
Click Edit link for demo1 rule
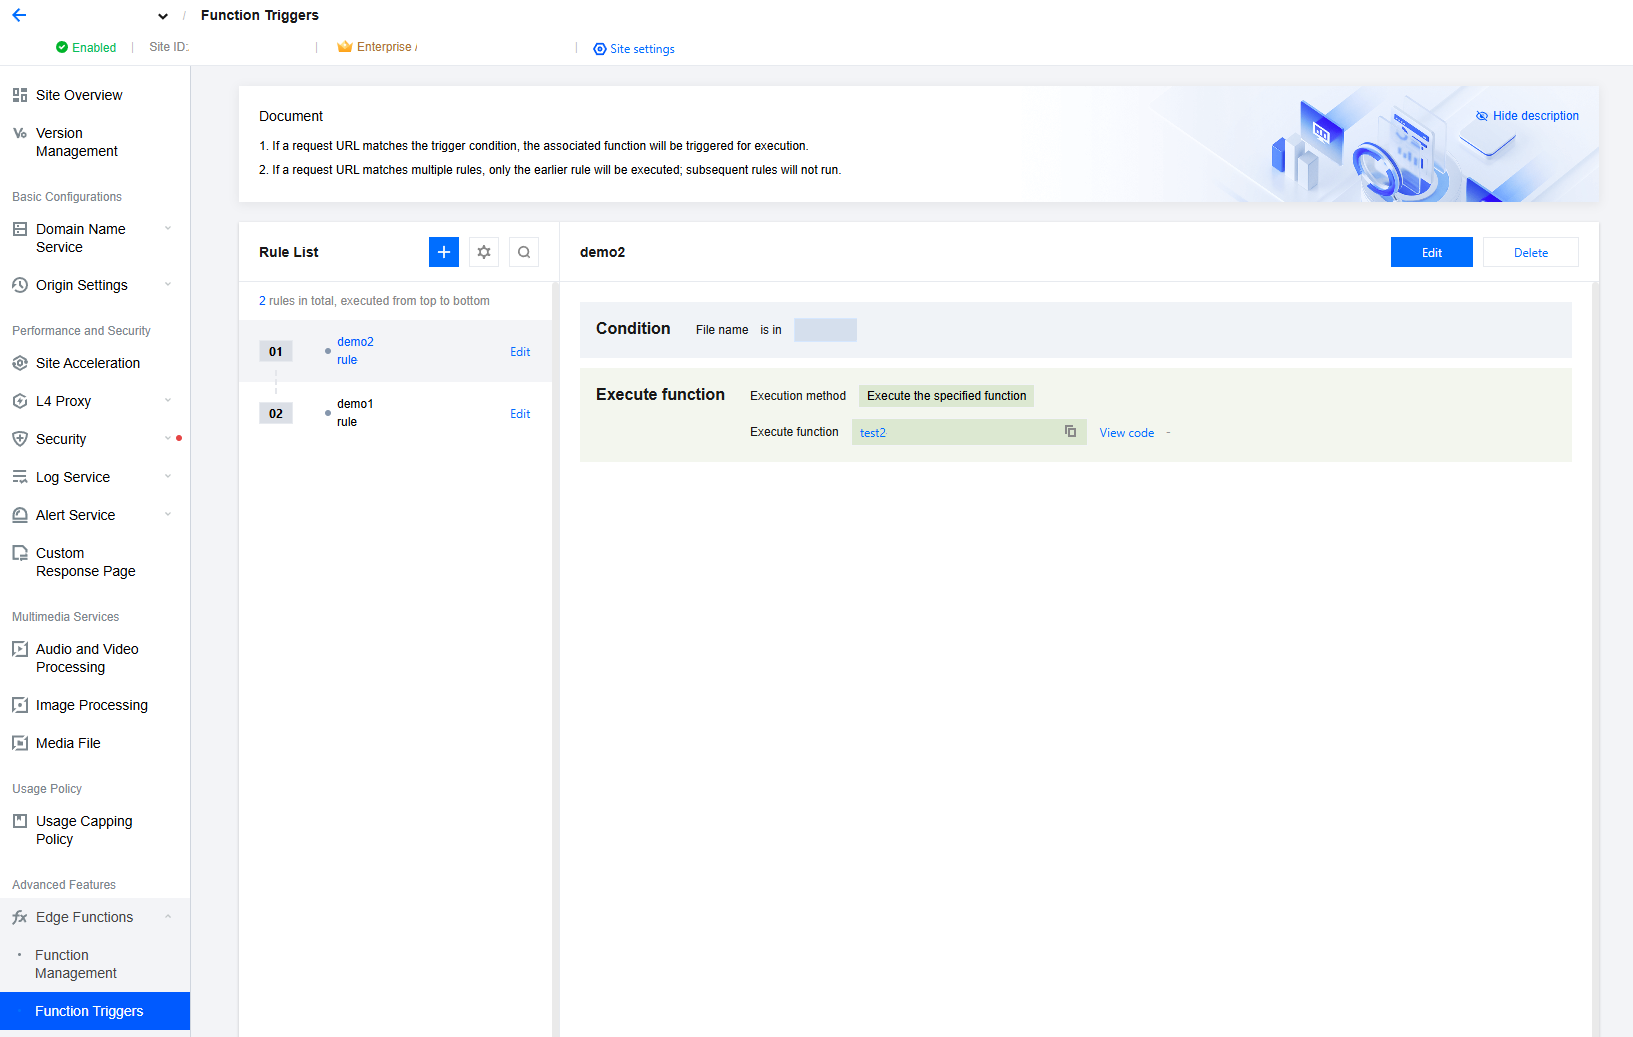coord(520,414)
